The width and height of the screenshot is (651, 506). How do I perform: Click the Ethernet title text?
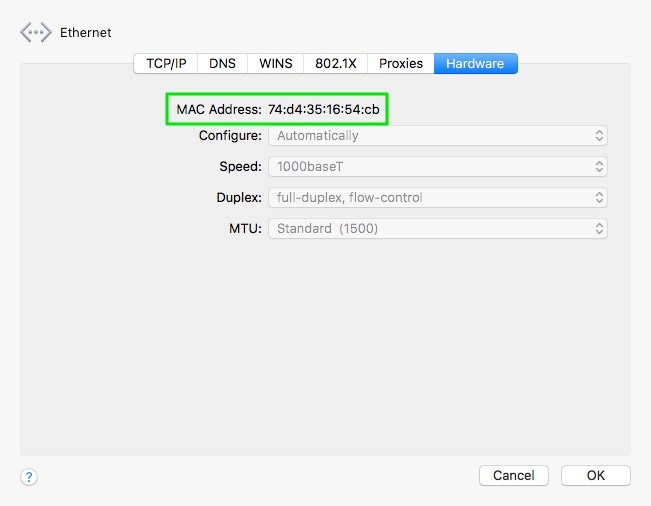pos(85,32)
